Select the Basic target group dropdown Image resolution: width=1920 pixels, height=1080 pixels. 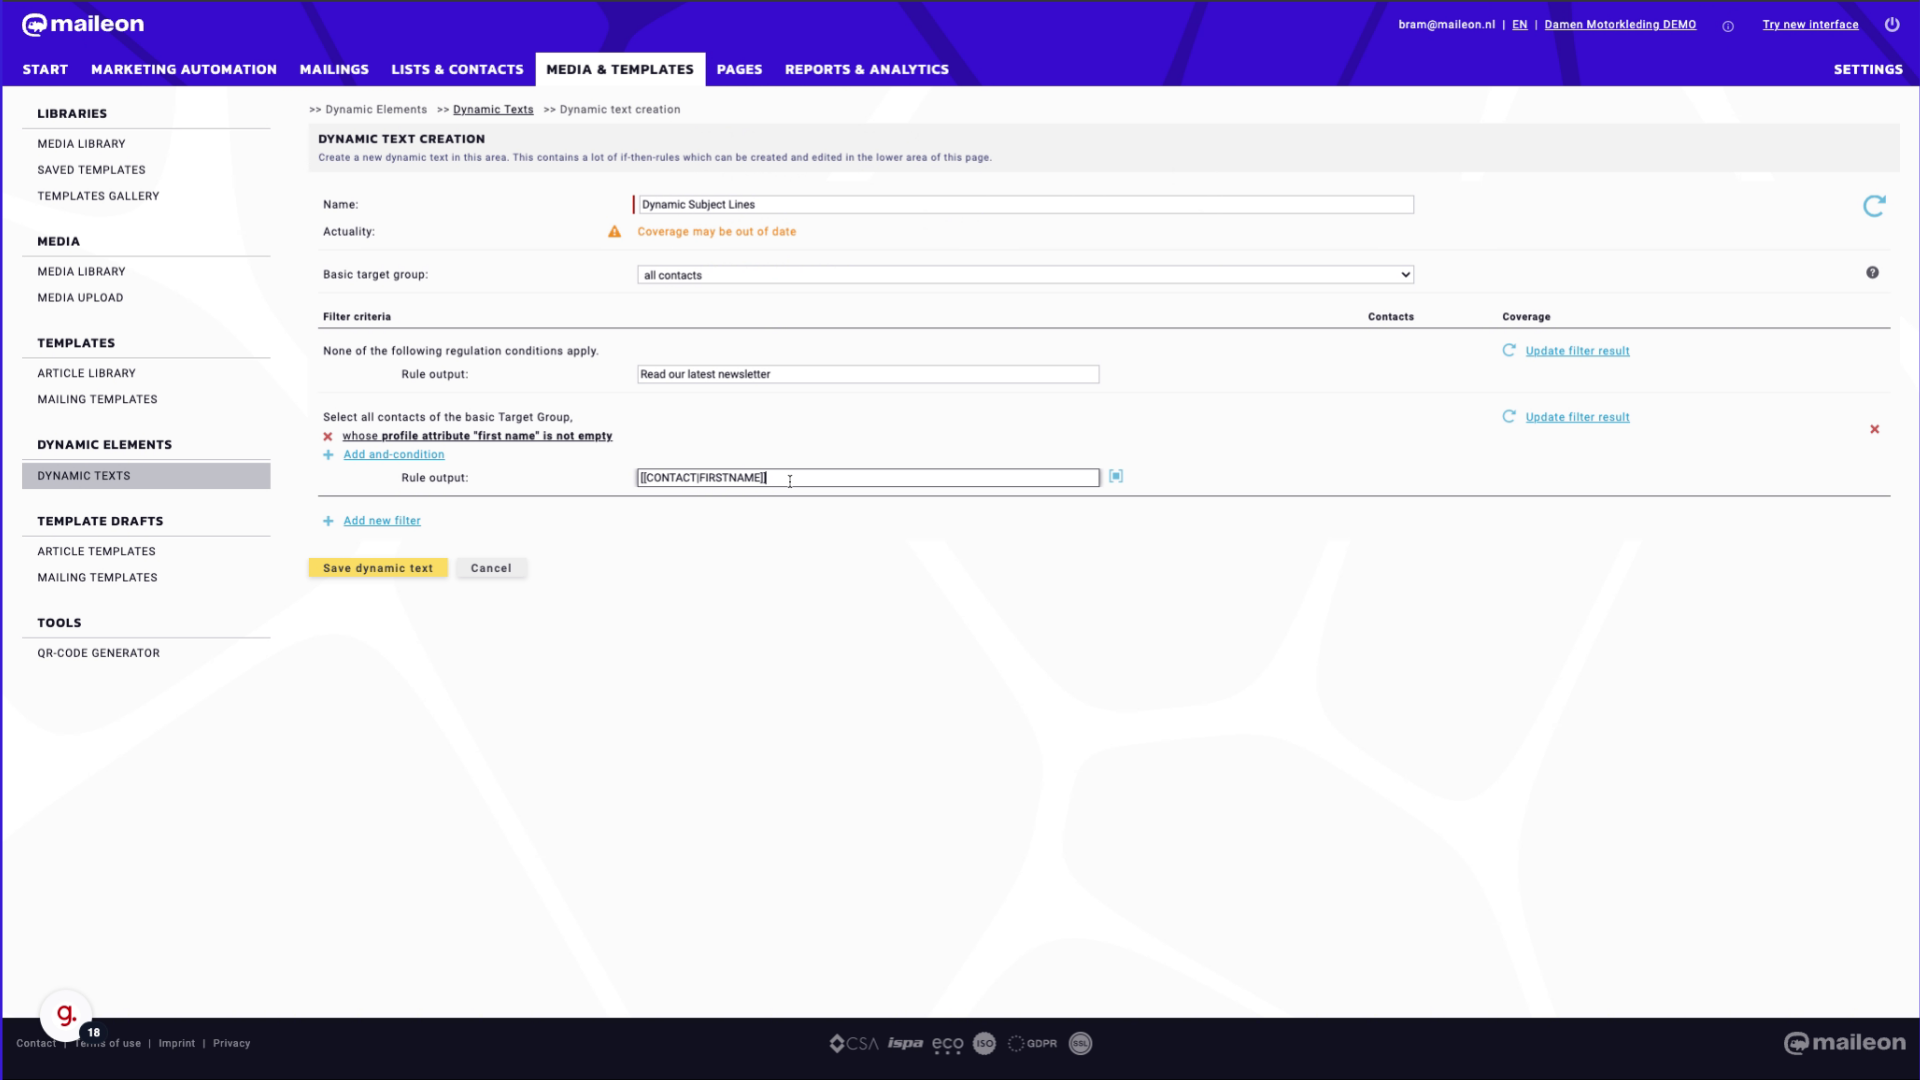1023,274
